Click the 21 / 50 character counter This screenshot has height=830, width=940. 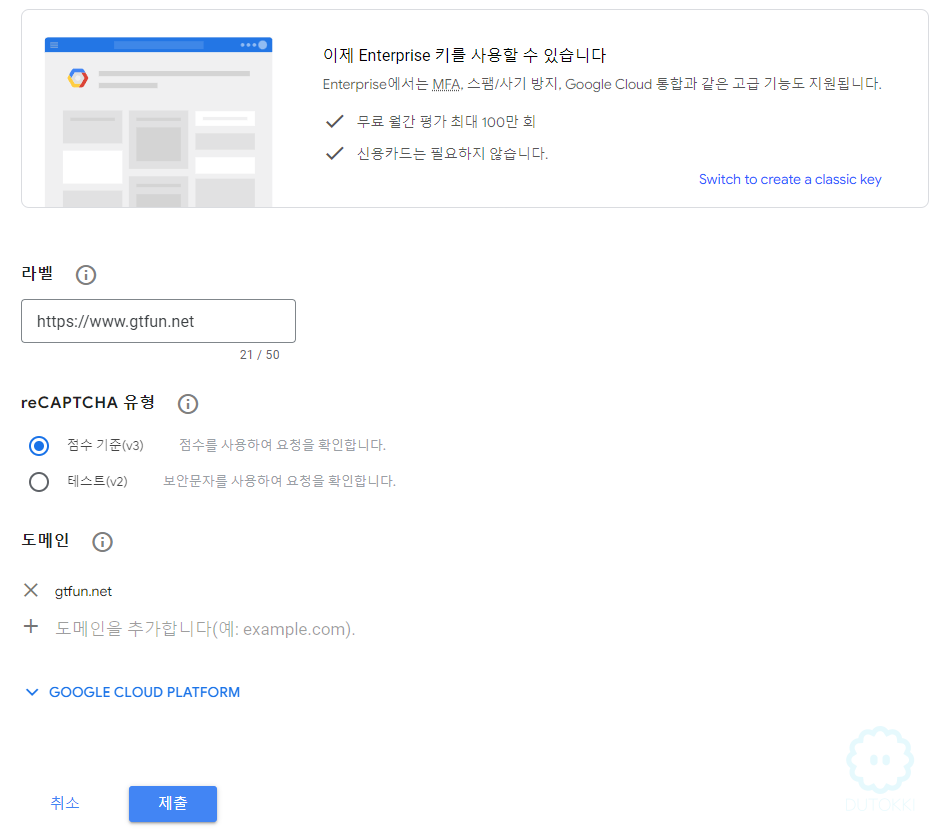tap(260, 355)
